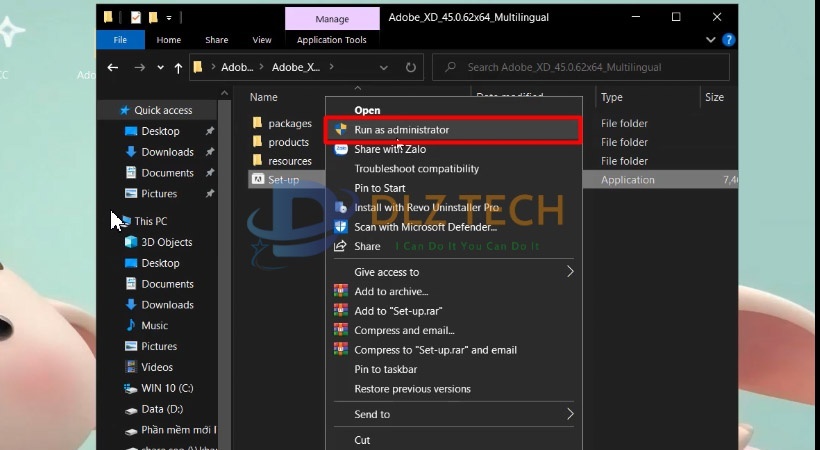The image size is (820, 450).
Task: Choose Cut in the context menu
Action: tap(362, 440)
